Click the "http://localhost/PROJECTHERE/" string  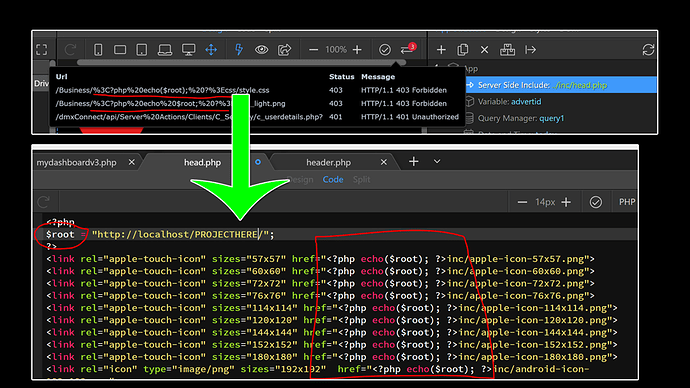(x=180, y=234)
